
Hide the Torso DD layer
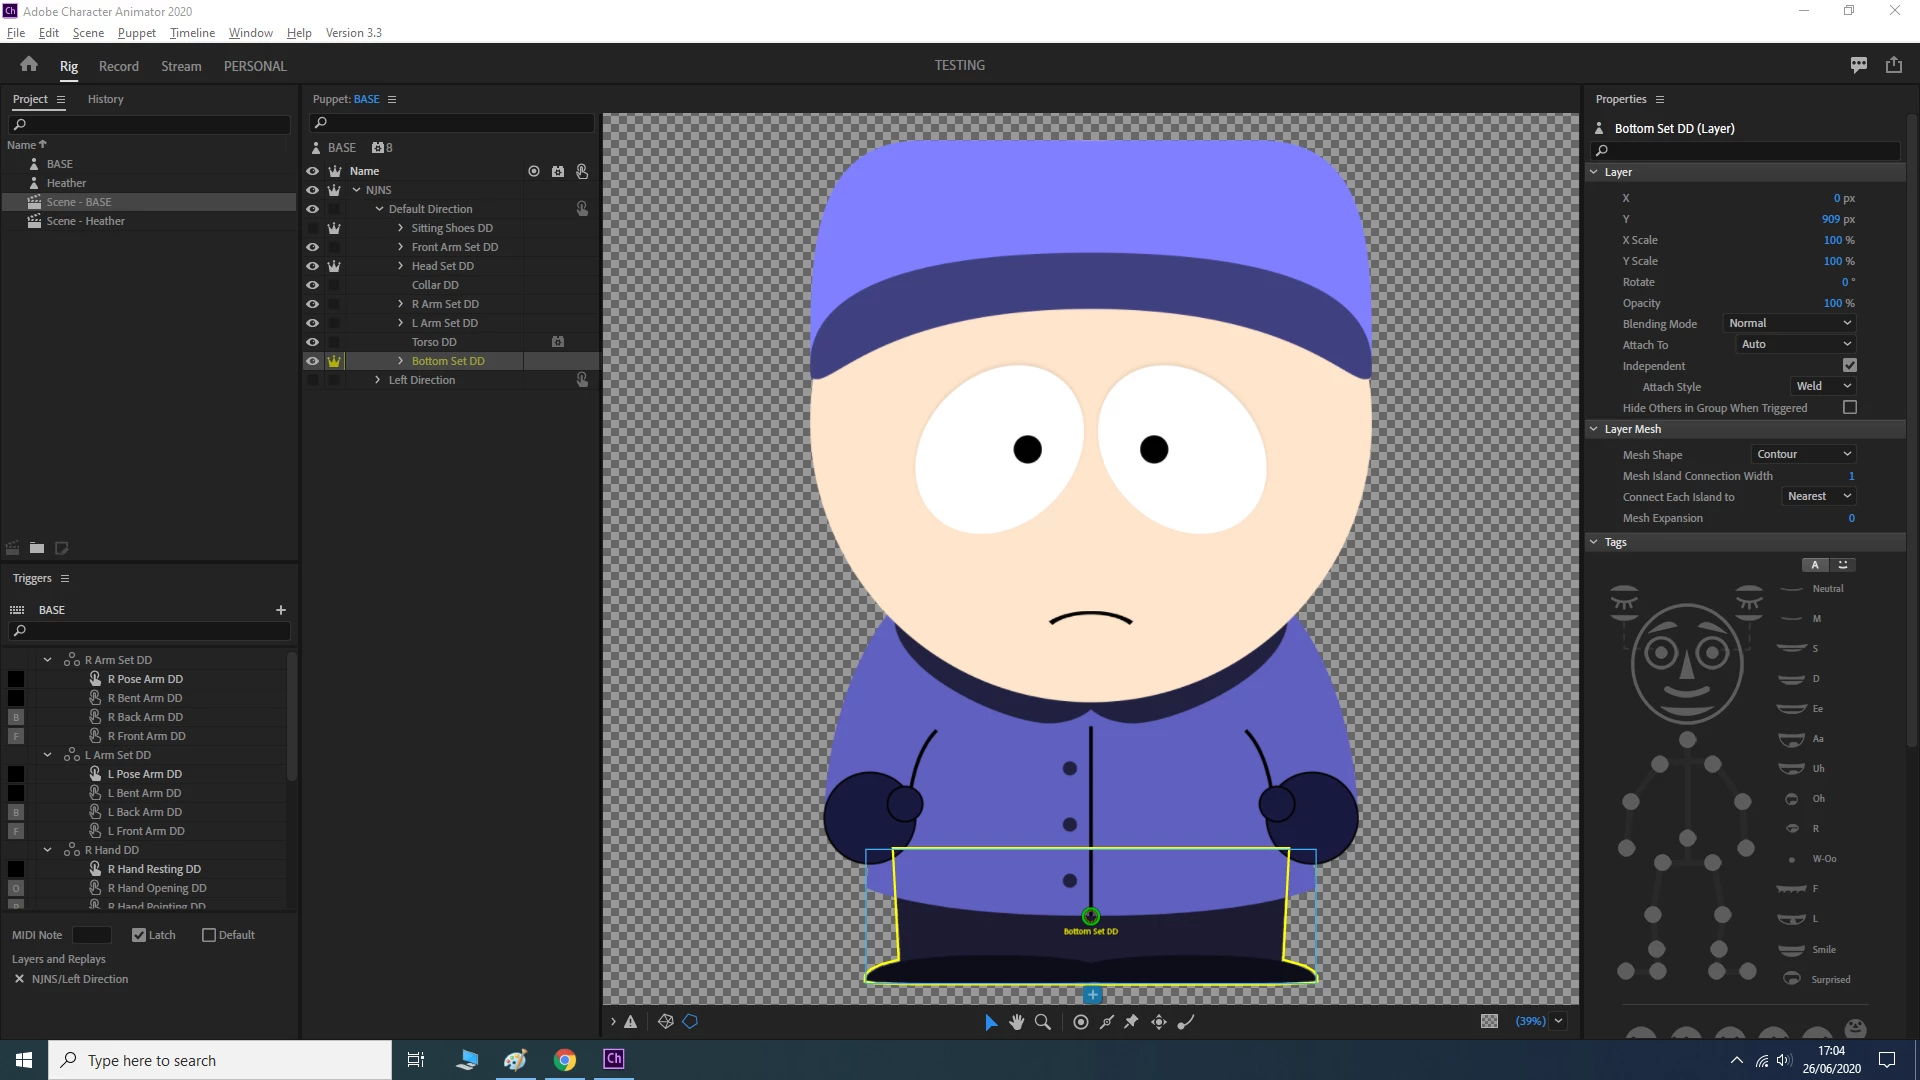click(x=312, y=342)
